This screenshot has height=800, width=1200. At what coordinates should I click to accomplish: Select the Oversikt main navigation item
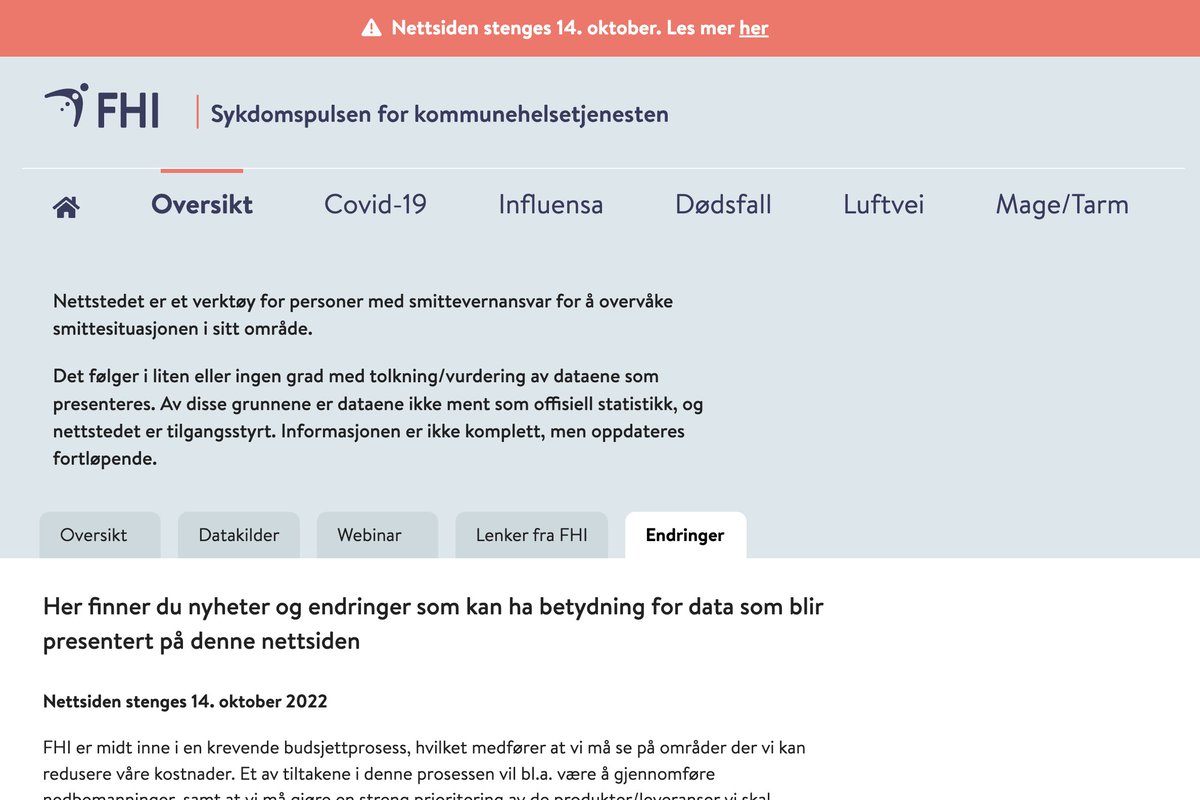(202, 204)
